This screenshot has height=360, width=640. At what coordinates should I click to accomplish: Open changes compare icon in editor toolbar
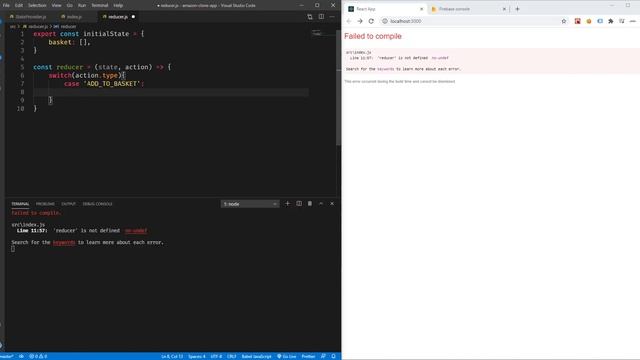click(x=310, y=17)
